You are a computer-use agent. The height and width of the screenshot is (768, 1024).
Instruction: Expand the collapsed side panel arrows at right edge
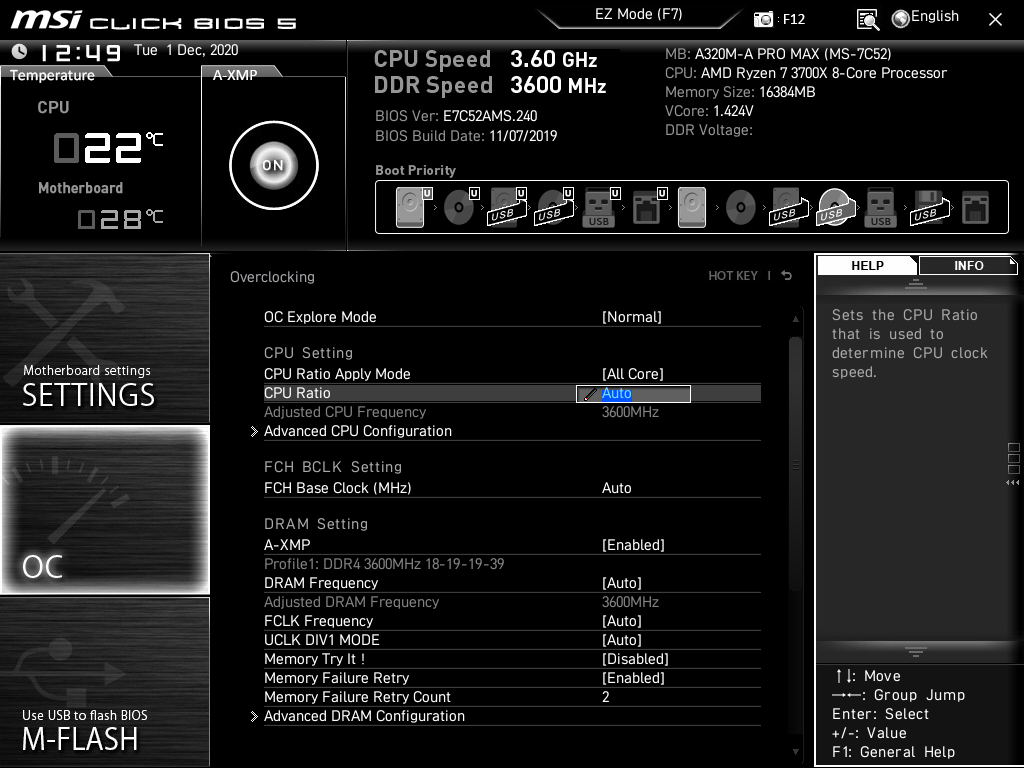click(x=1012, y=483)
